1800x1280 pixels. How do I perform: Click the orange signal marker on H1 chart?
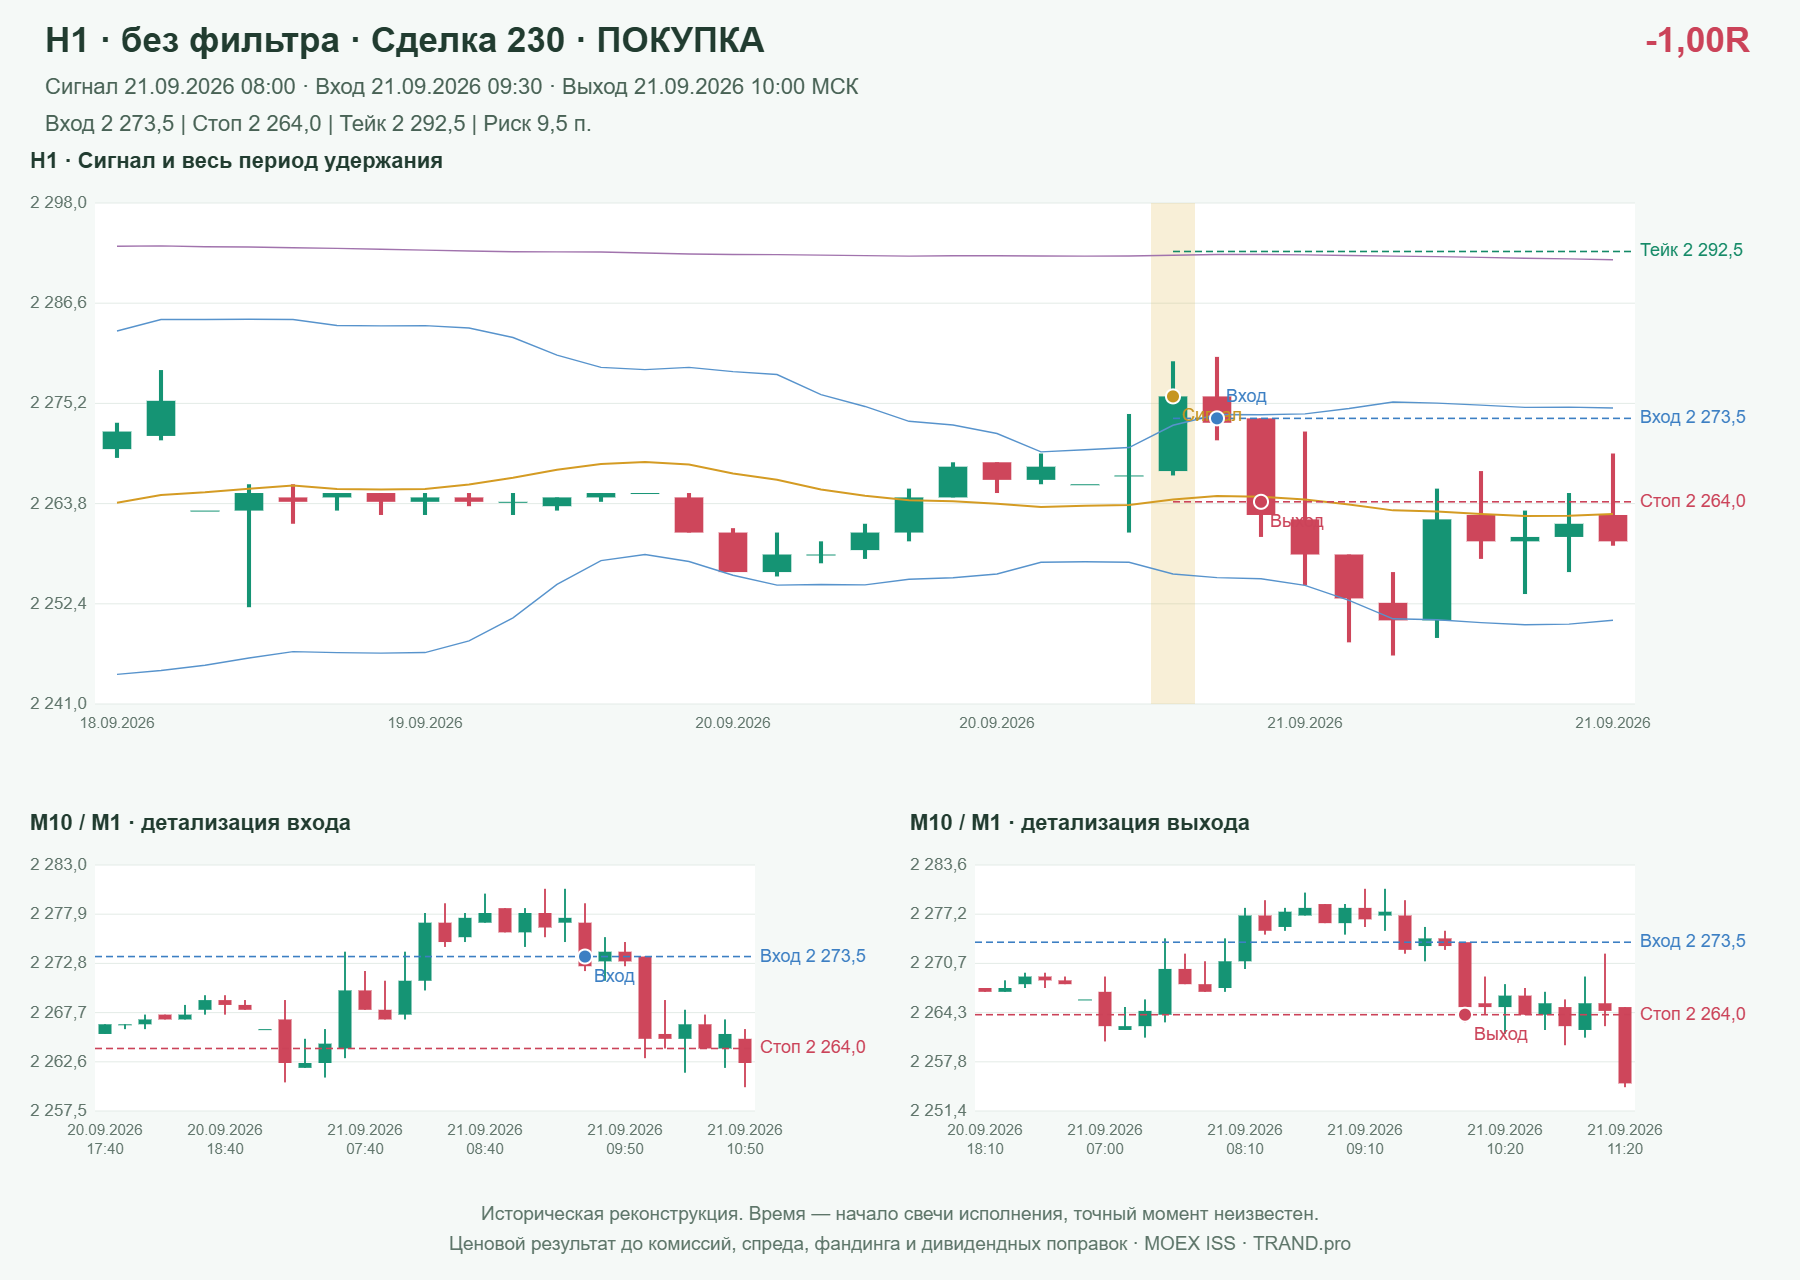tap(1173, 397)
